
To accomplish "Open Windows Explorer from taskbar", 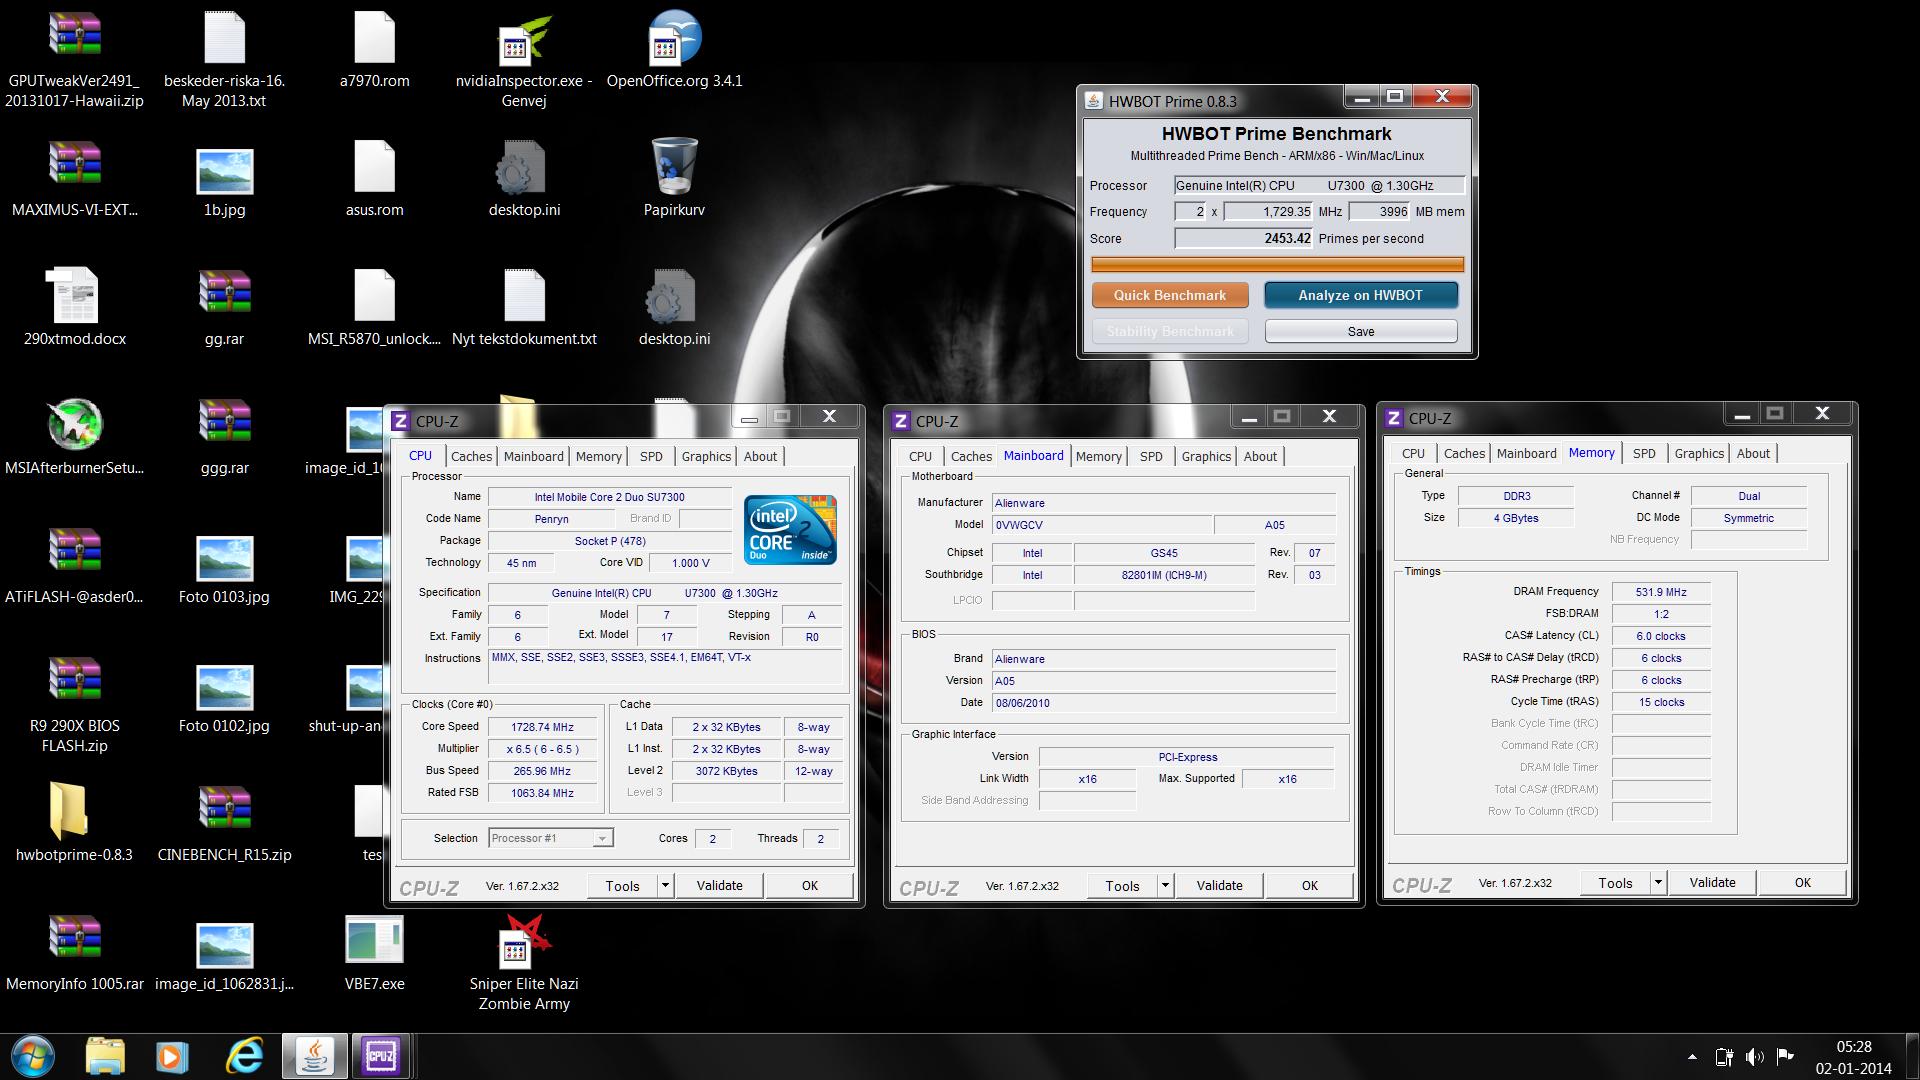I will pos(104,1056).
